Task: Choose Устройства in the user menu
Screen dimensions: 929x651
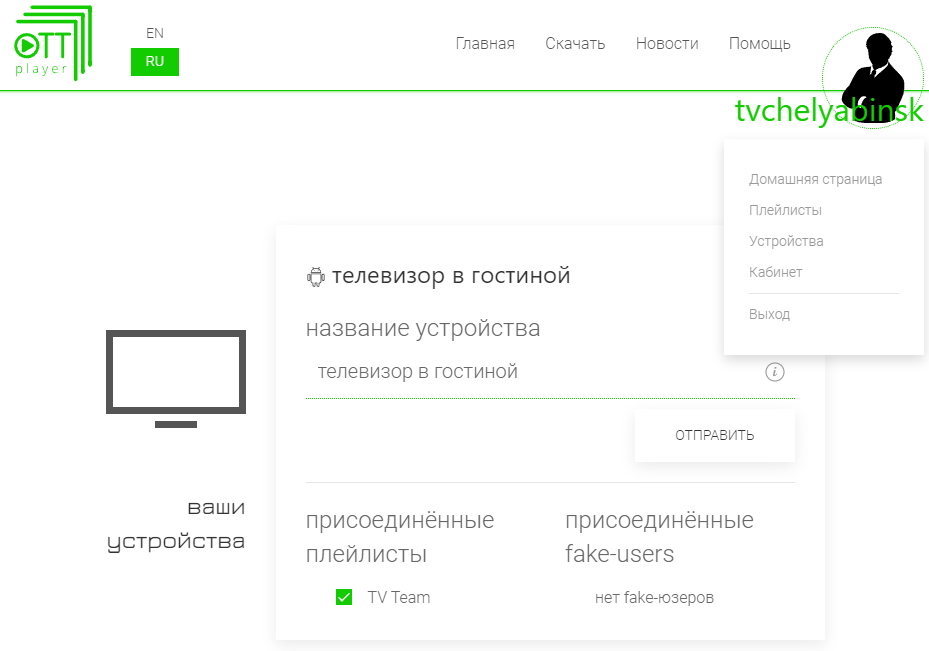Action: [786, 242]
